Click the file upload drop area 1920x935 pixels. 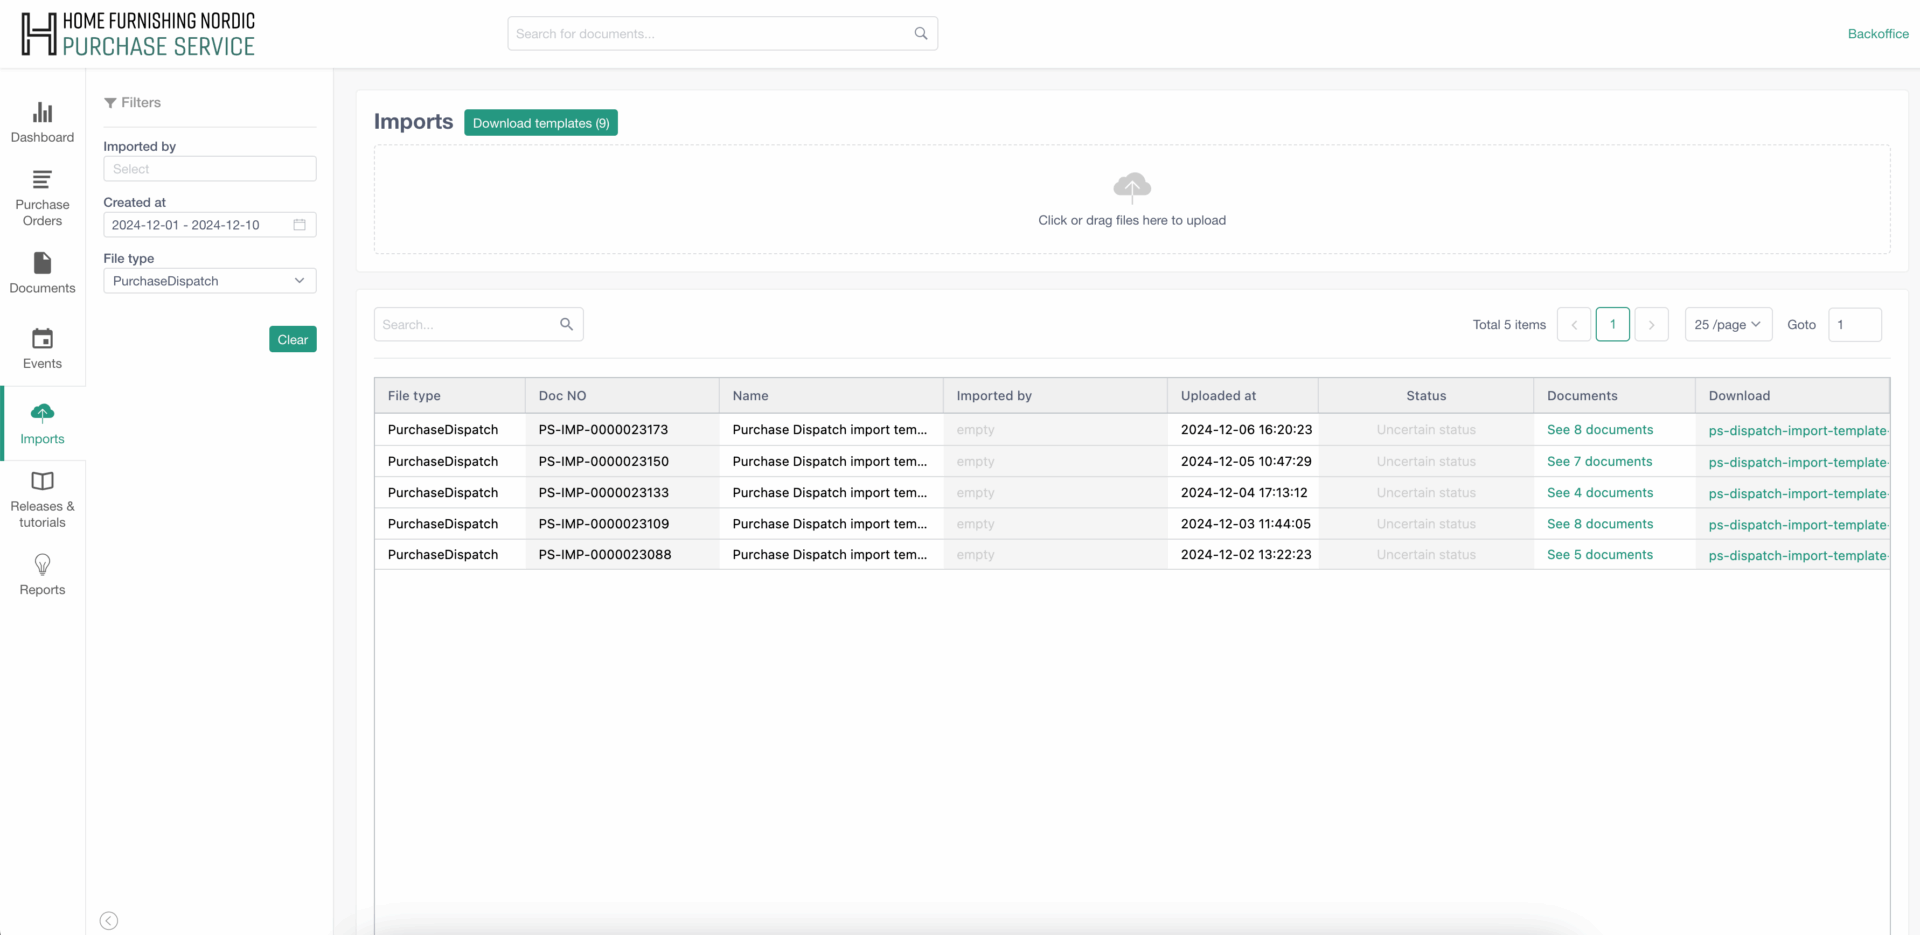[x=1132, y=199]
